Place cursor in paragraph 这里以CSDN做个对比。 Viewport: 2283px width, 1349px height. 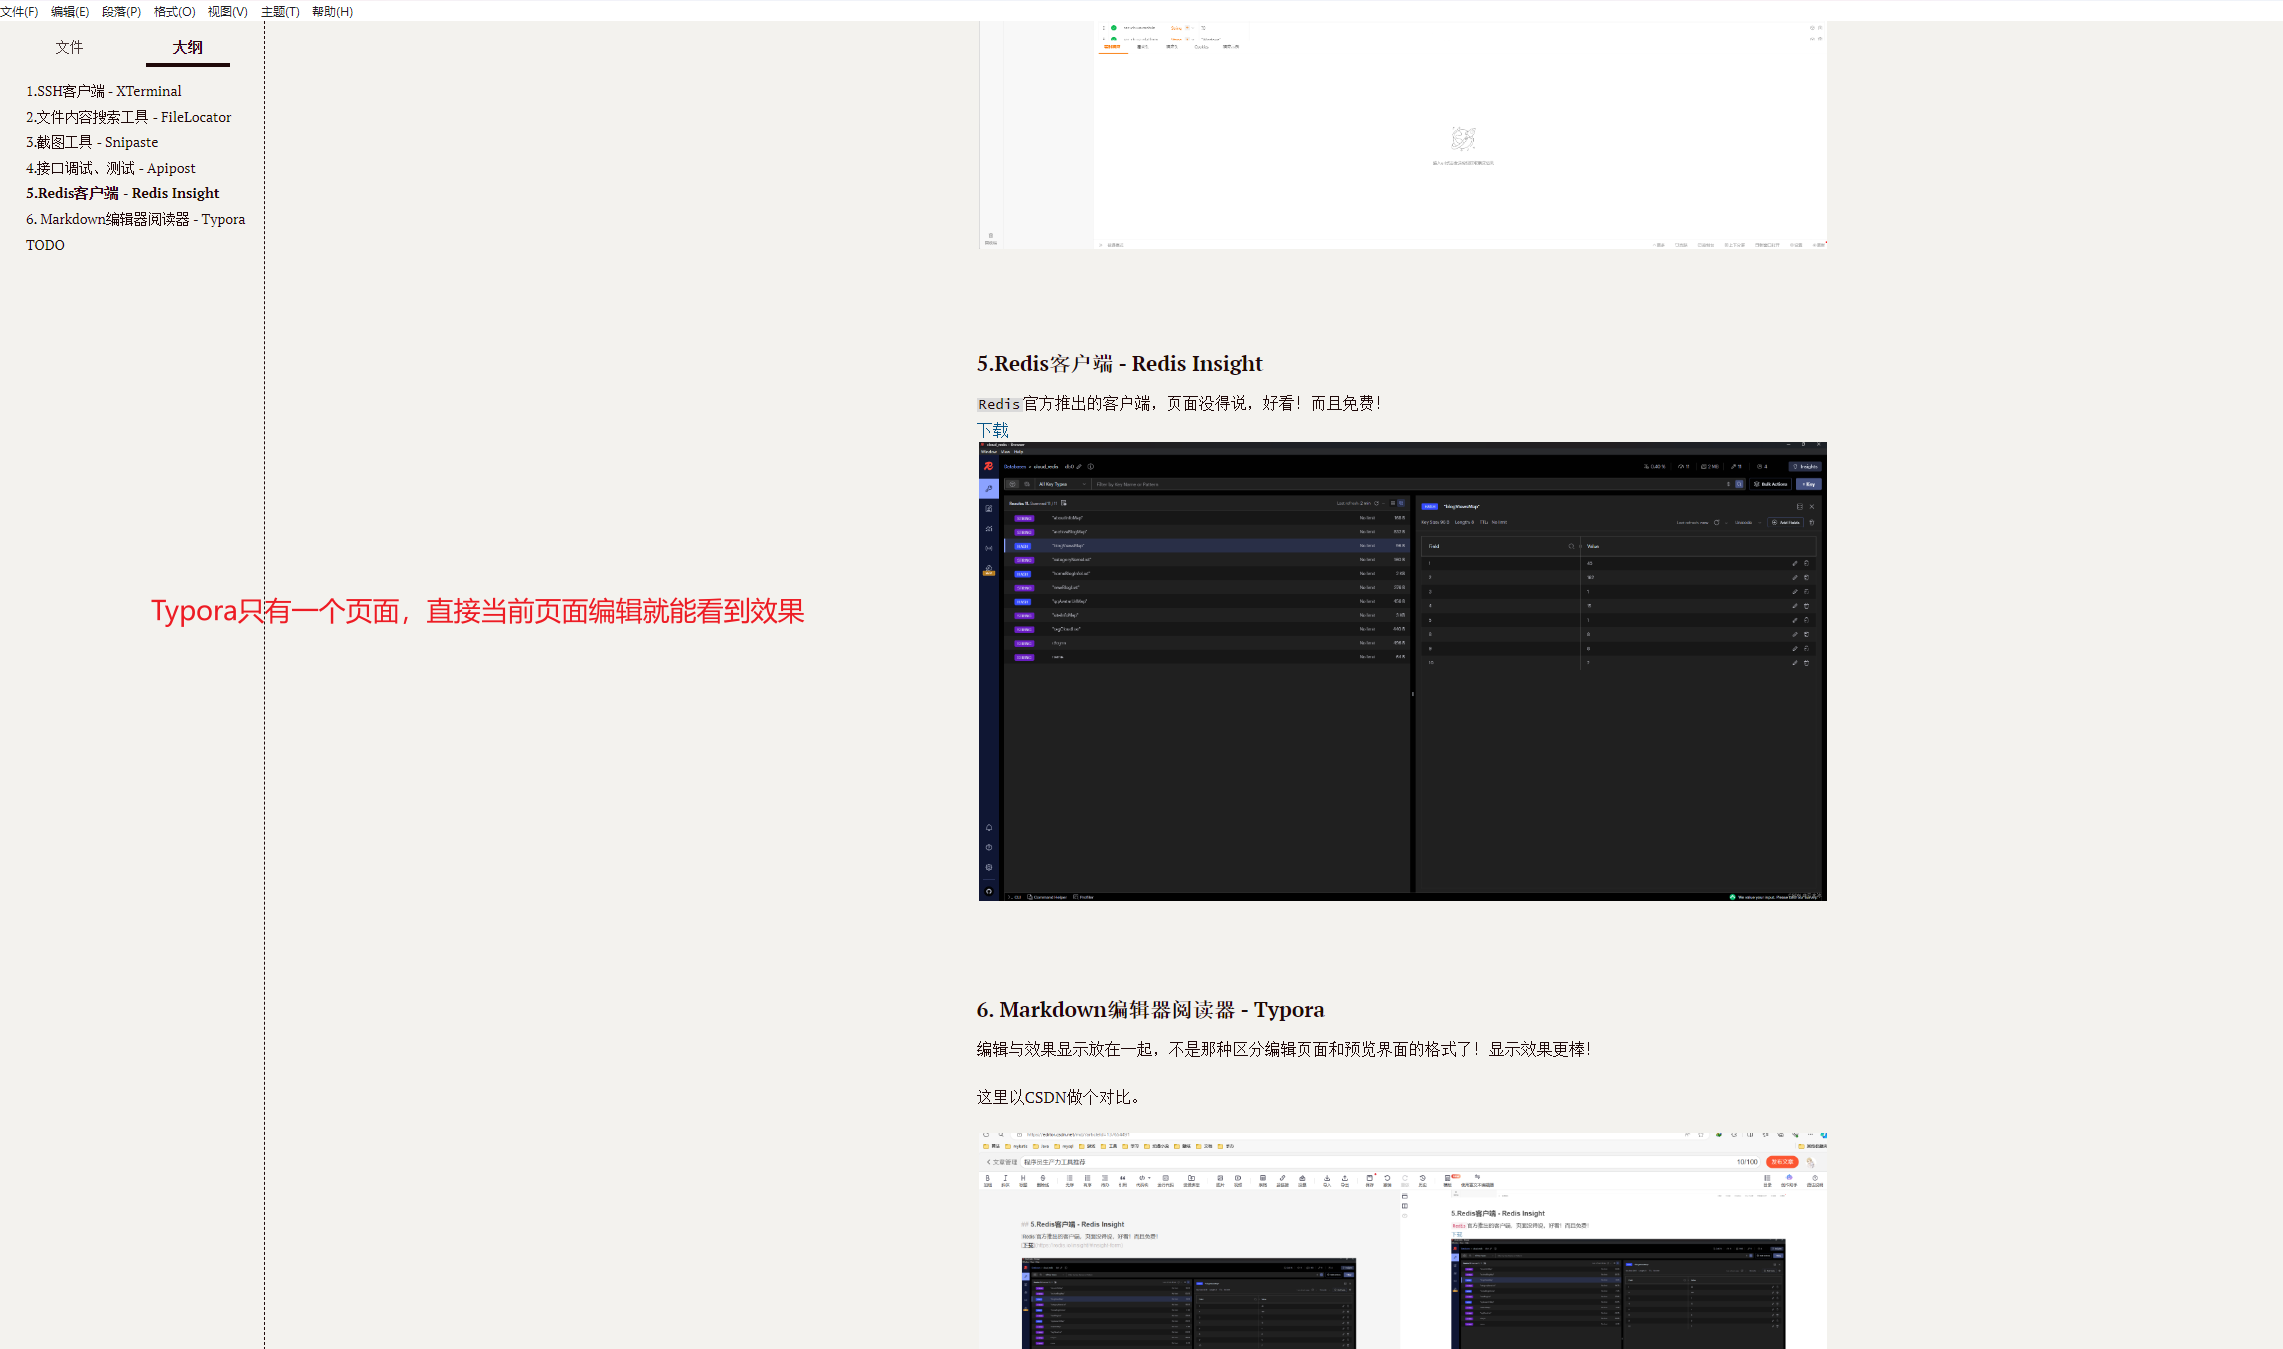(x=1060, y=1097)
